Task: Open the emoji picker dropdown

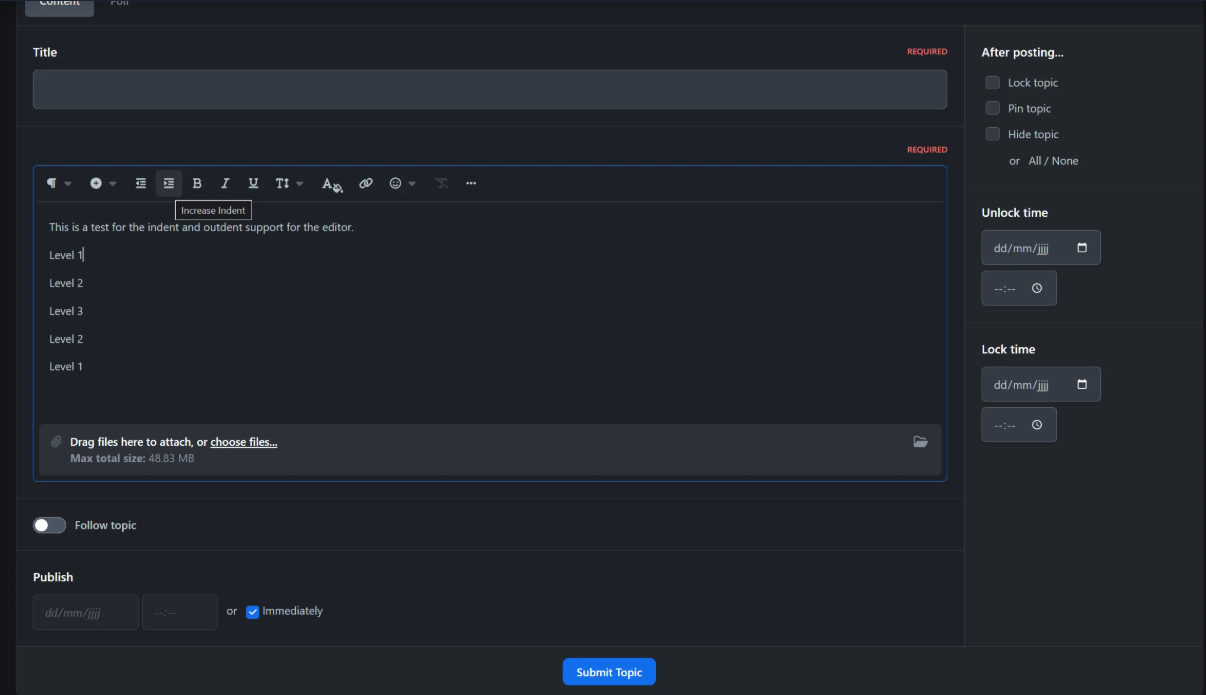Action: click(402, 184)
